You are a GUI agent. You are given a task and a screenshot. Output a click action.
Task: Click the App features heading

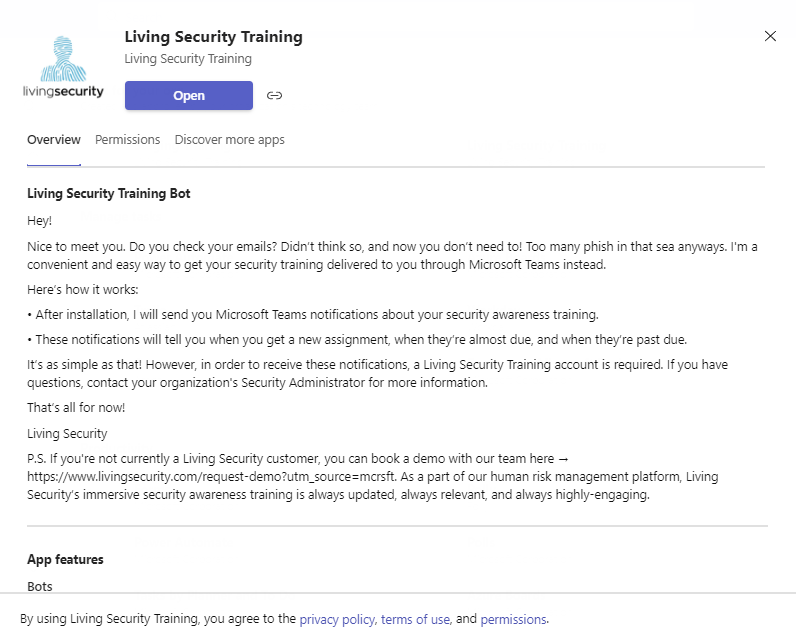[x=65, y=559]
